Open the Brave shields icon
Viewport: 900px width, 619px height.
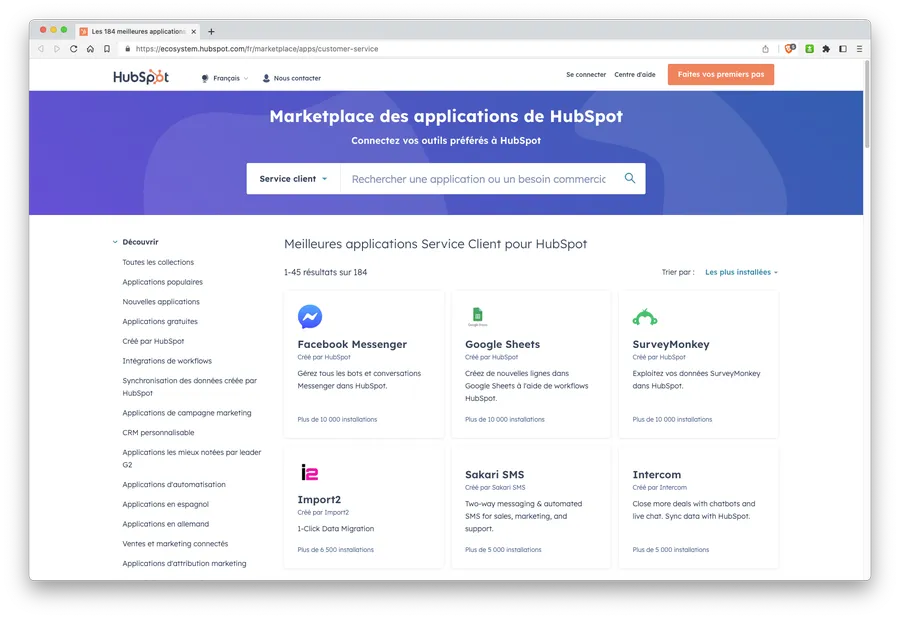(x=790, y=49)
